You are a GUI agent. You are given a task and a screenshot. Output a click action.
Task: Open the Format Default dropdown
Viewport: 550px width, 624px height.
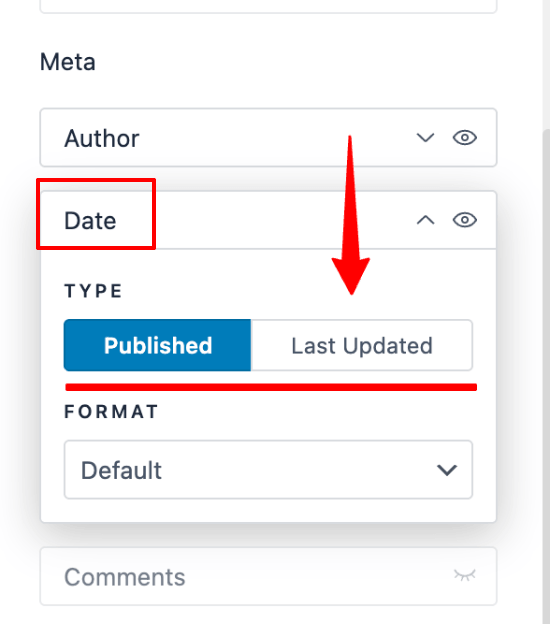pyautogui.click(x=268, y=470)
